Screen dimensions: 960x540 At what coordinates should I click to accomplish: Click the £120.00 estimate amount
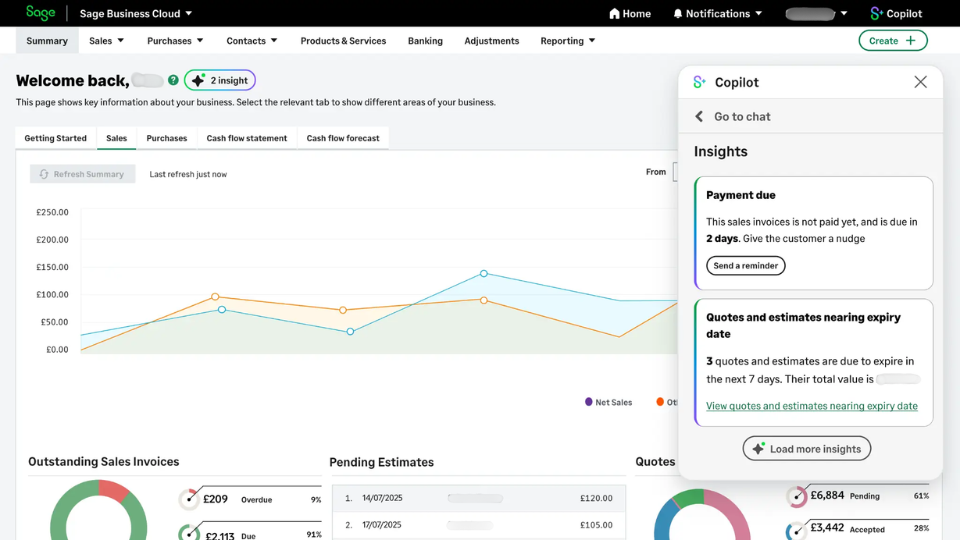click(x=596, y=498)
